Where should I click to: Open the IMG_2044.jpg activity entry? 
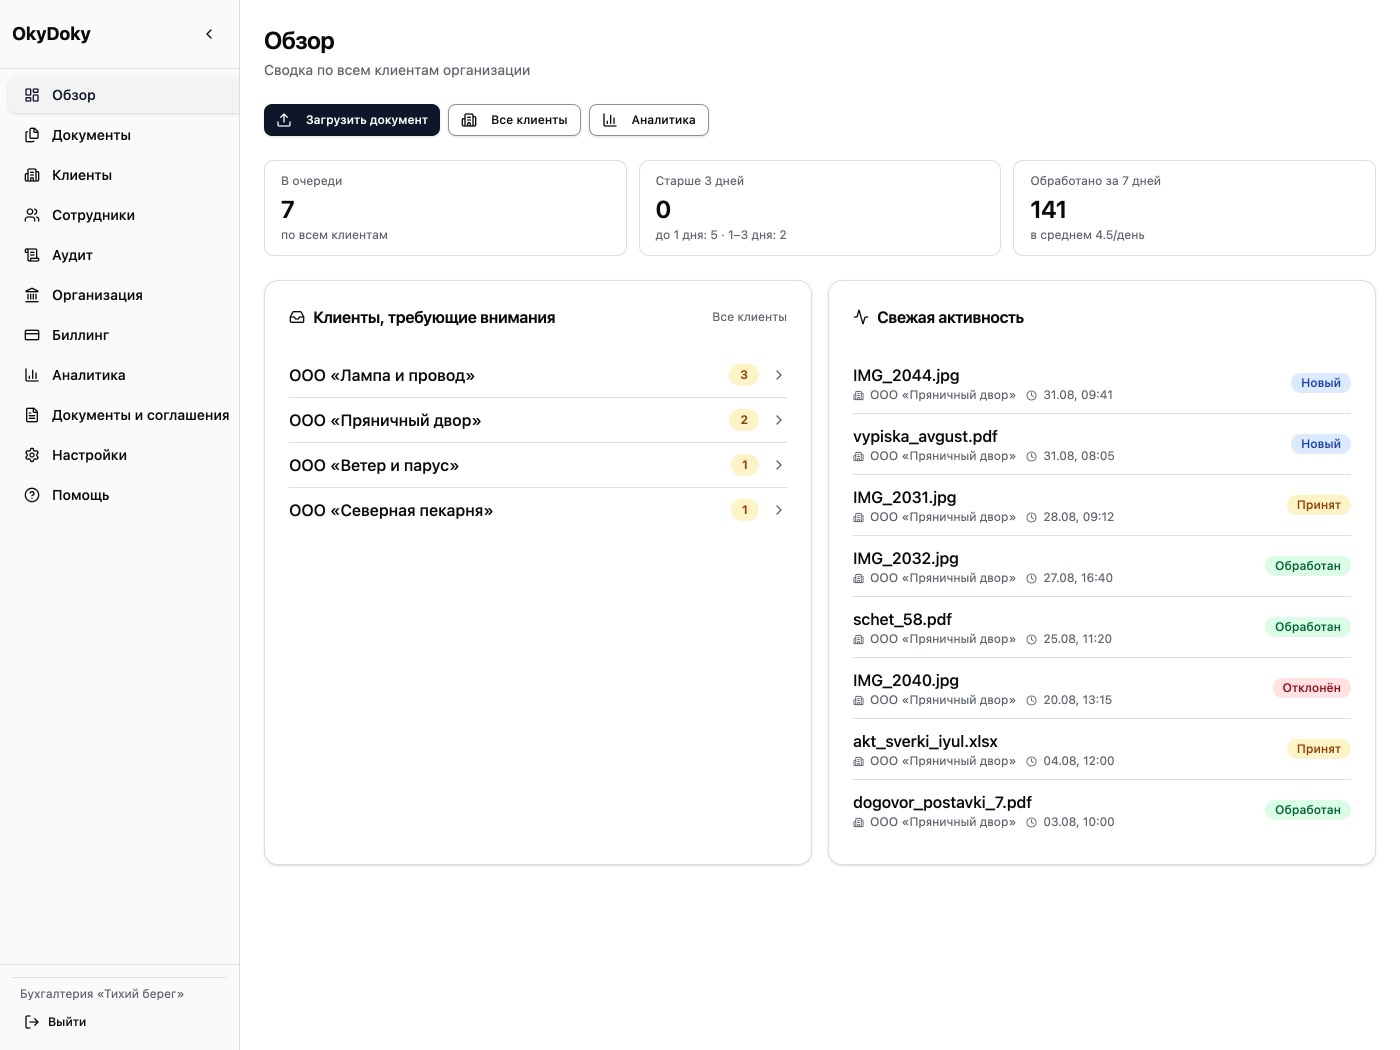tap(1102, 383)
